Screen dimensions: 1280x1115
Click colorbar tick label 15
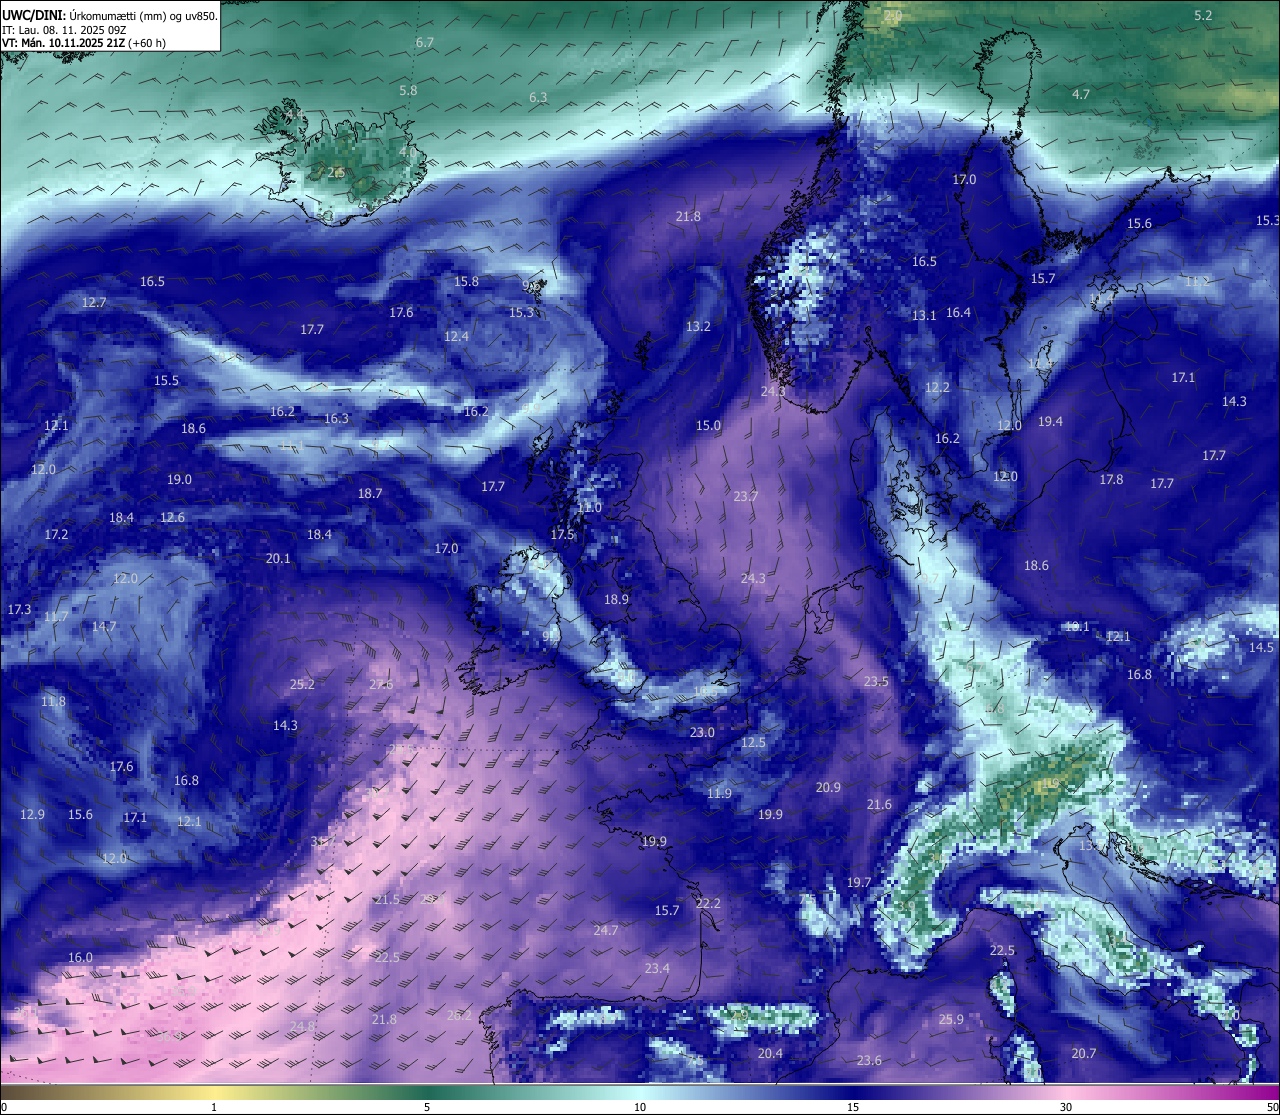coord(853,1107)
